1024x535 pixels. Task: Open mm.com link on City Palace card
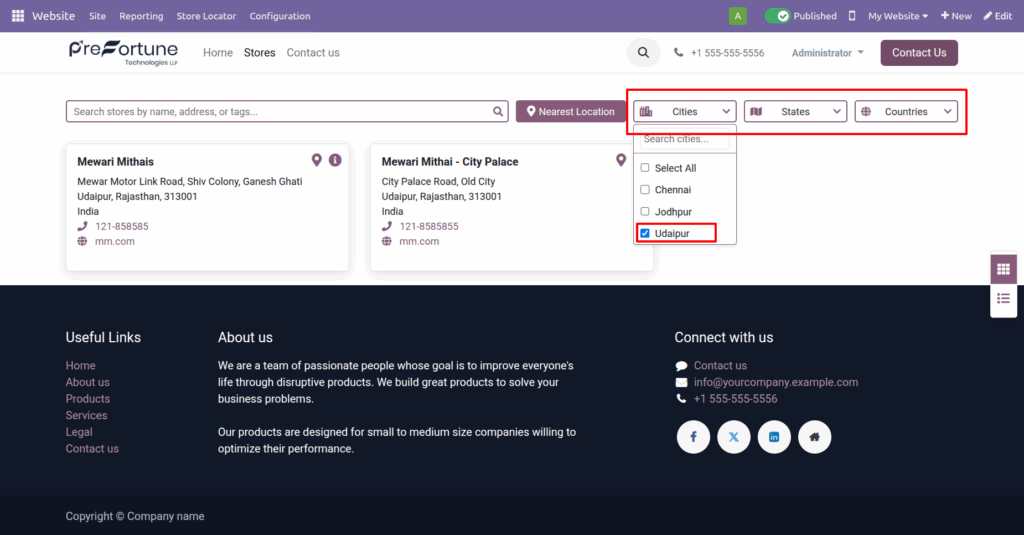point(419,241)
